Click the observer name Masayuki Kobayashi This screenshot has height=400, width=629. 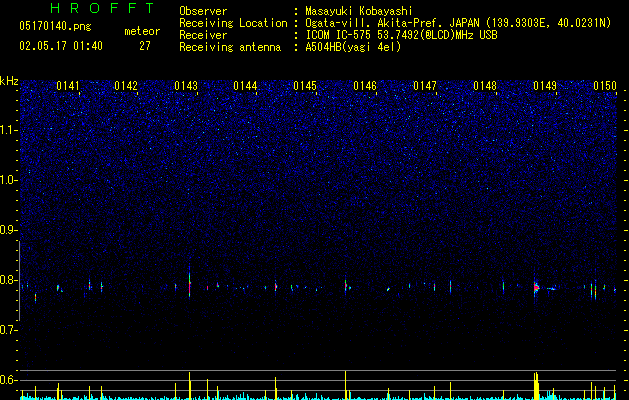pyautogui.click(x=359, y=11)
